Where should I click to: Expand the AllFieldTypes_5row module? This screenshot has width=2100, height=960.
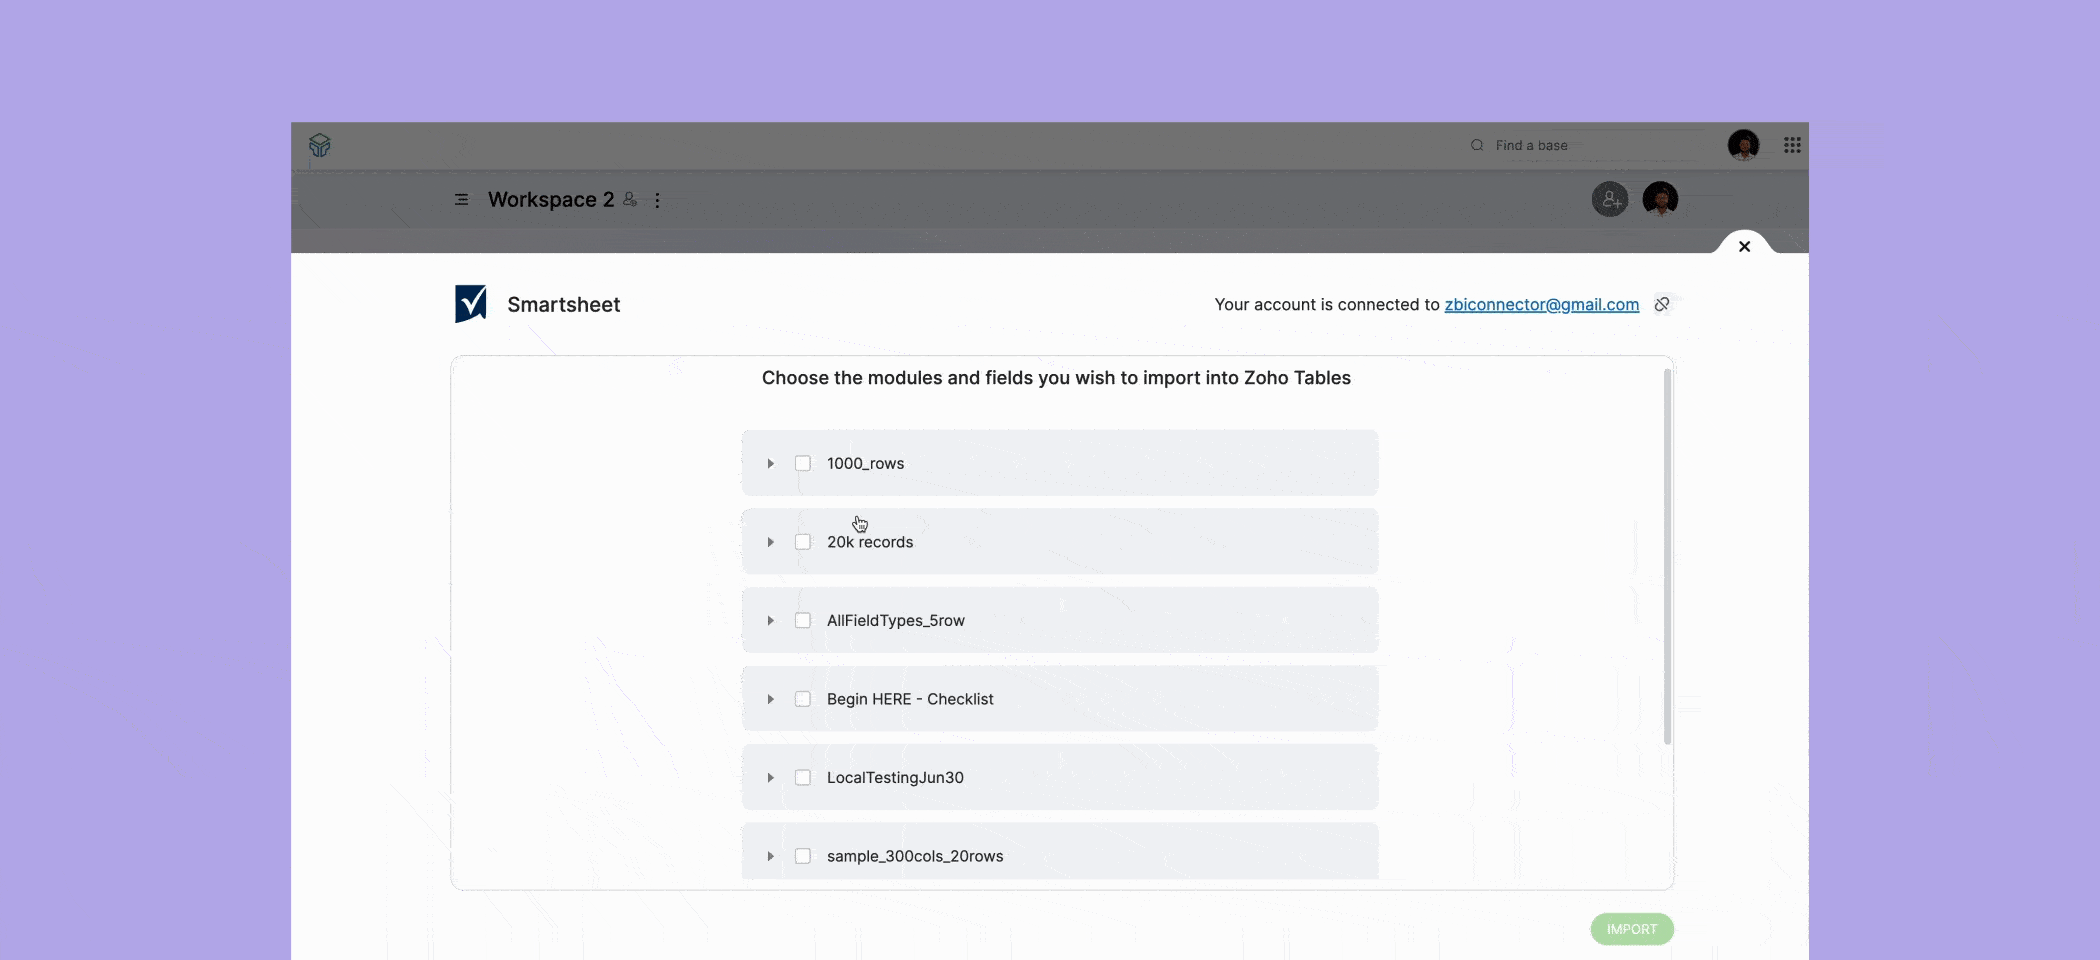(770, 620)
